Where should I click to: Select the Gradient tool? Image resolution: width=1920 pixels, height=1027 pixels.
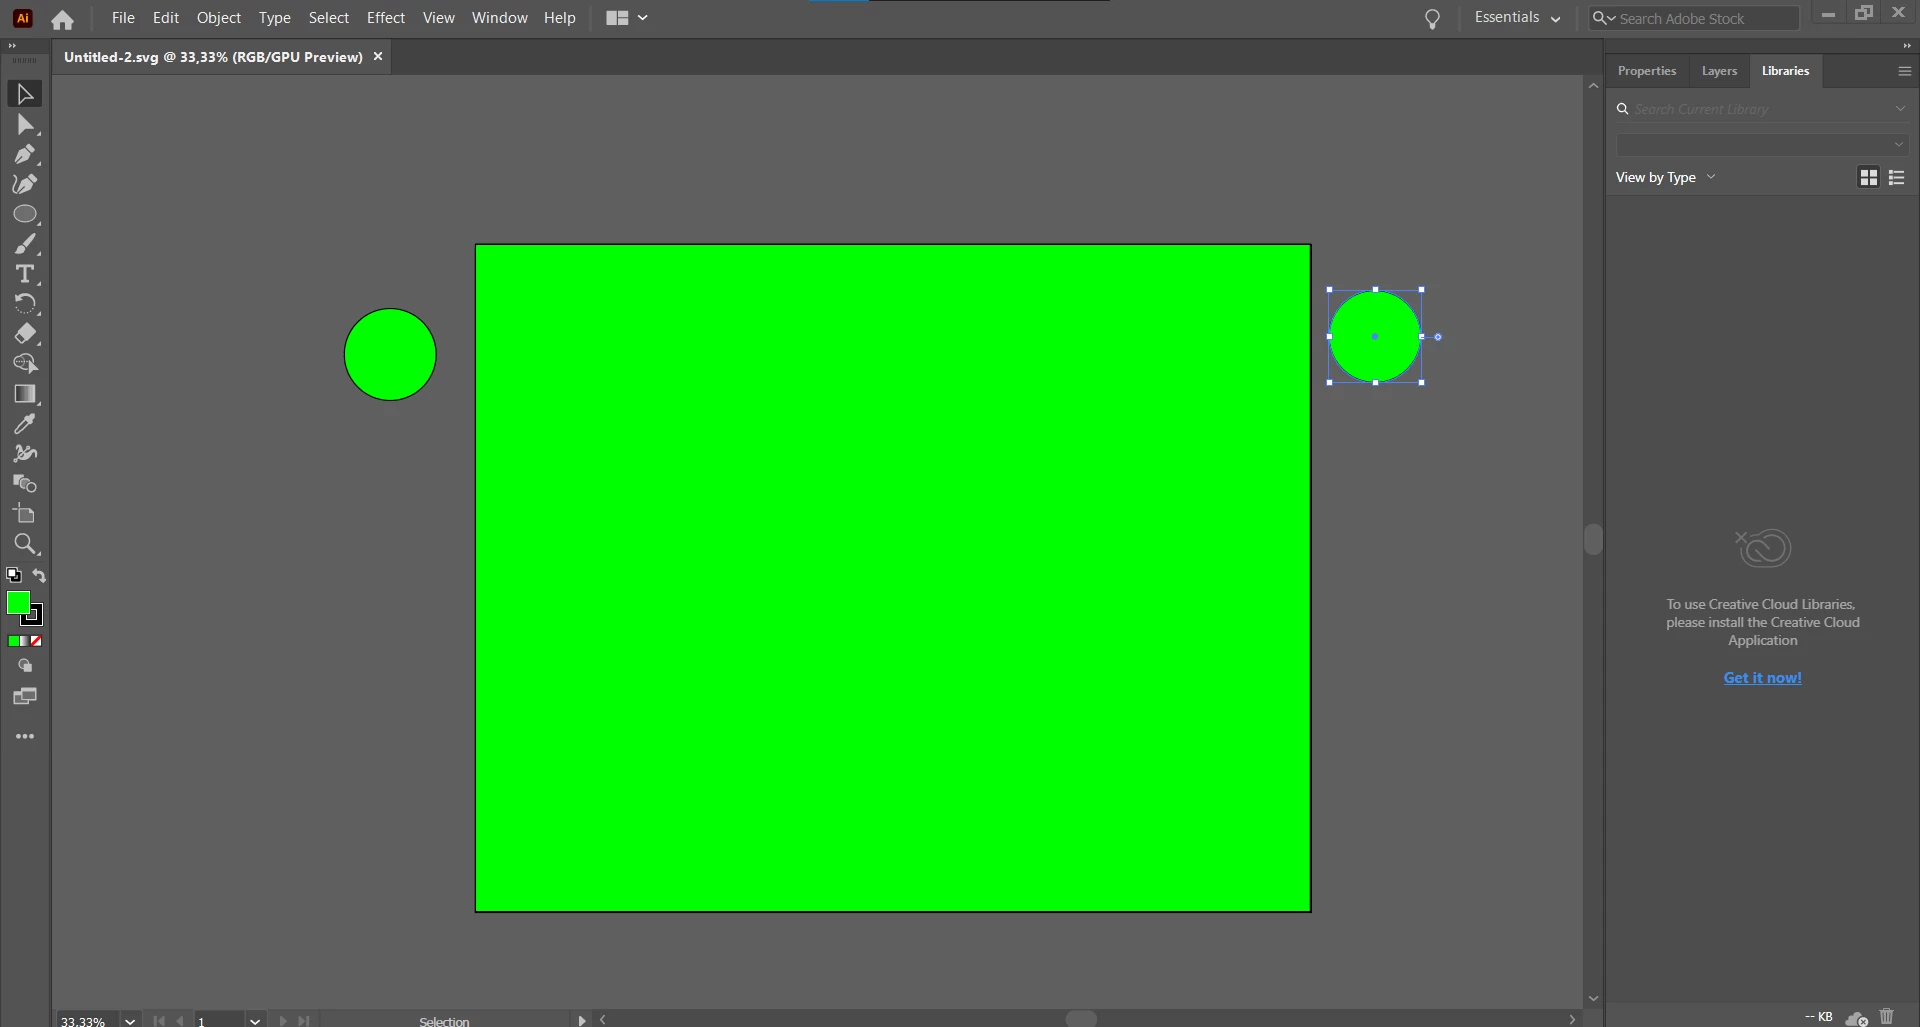pyautogui.click(x=25, y=394)
